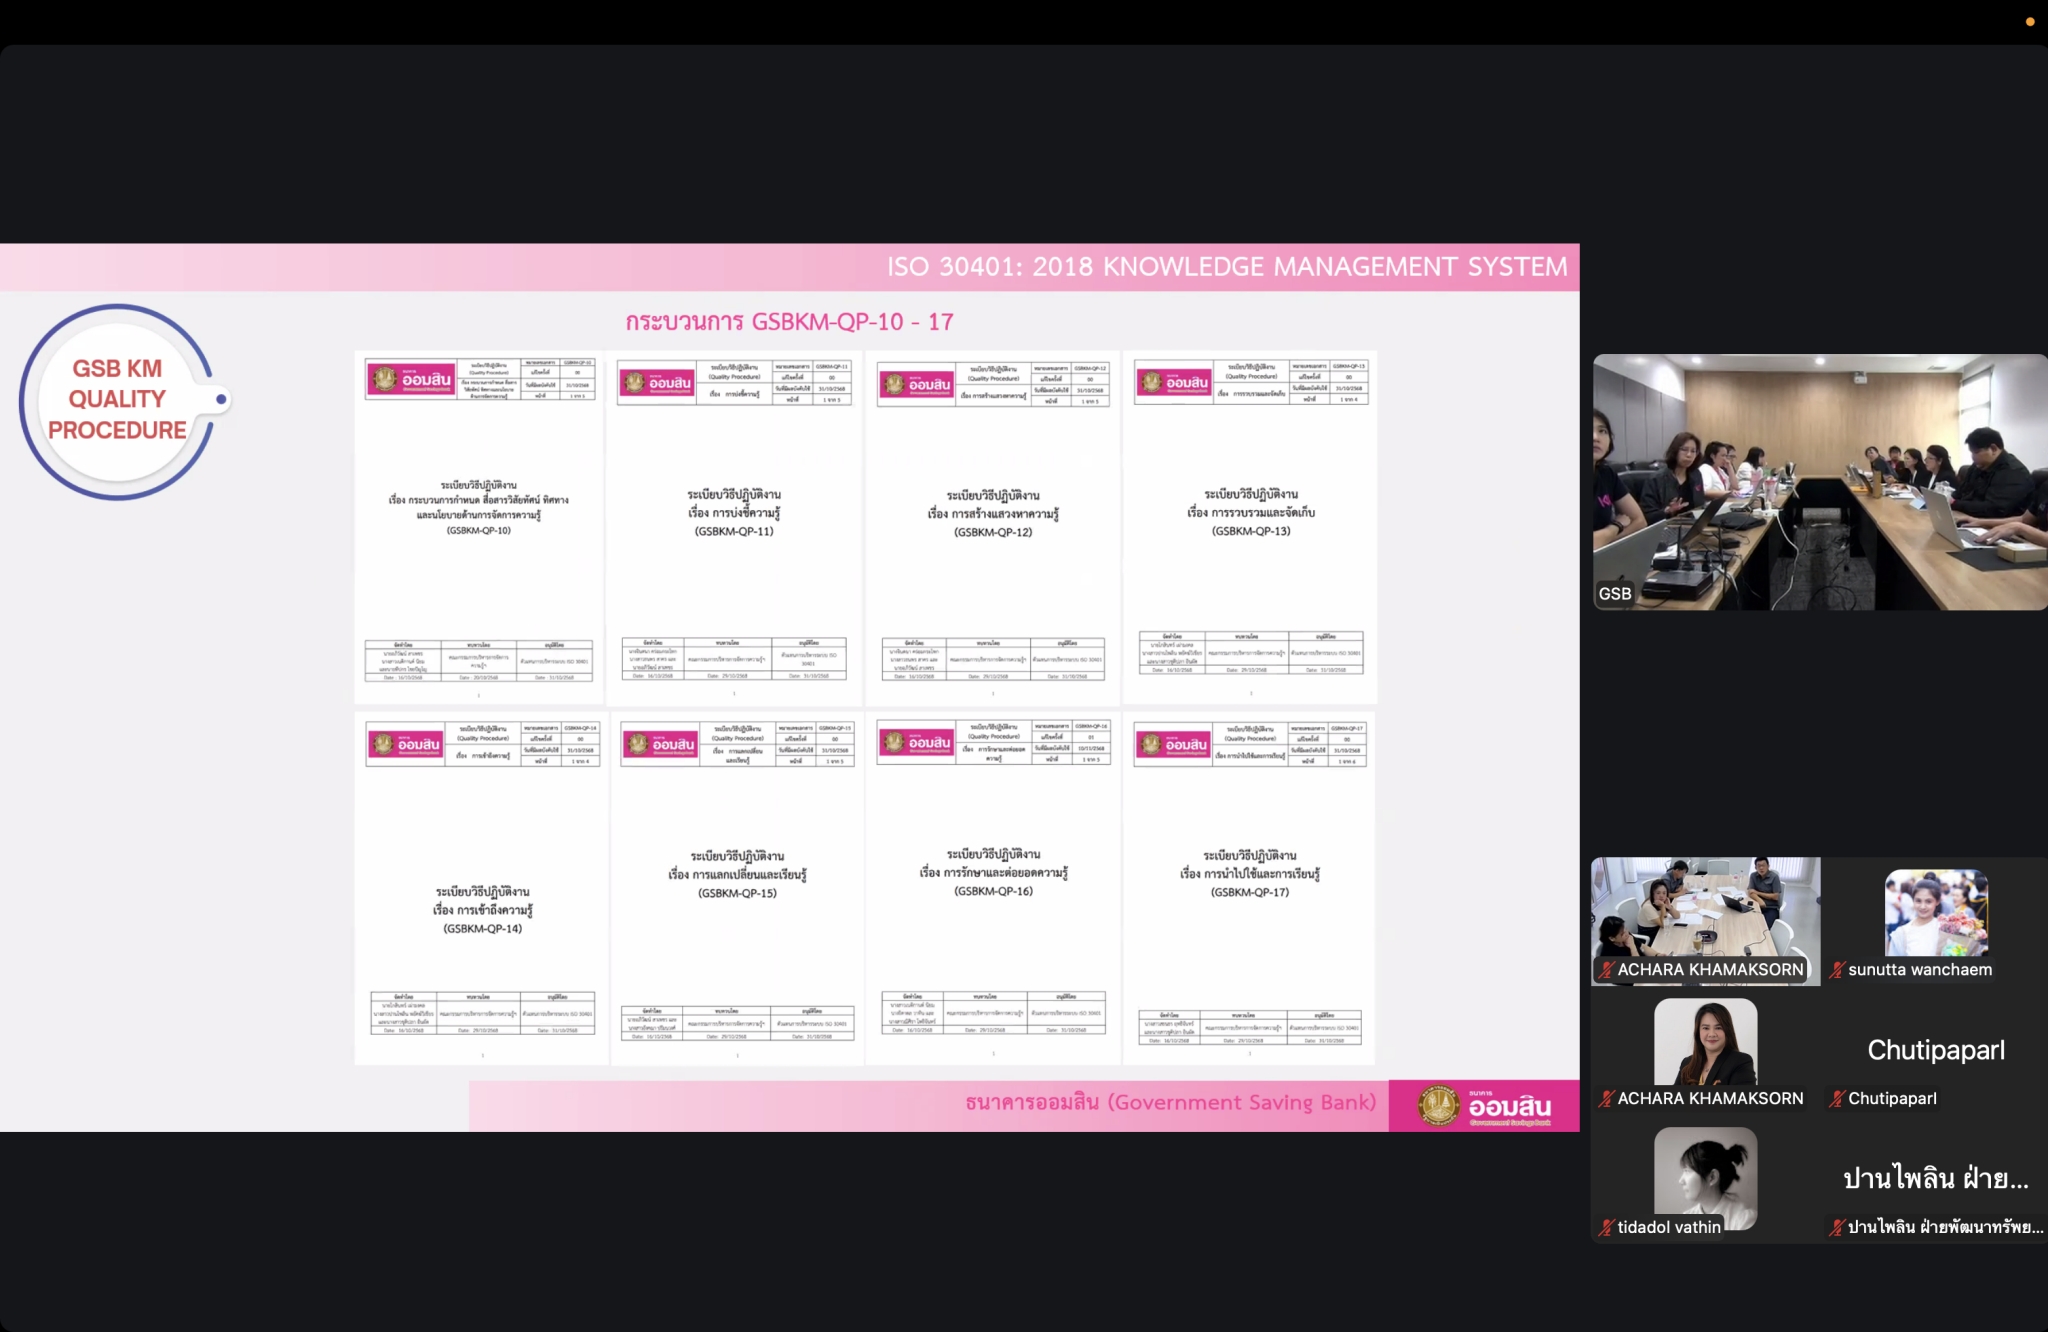Select tidadol vathin's profile photo
2048x1332 pixels.
pyautogui.click(x=1705, y=1171)
